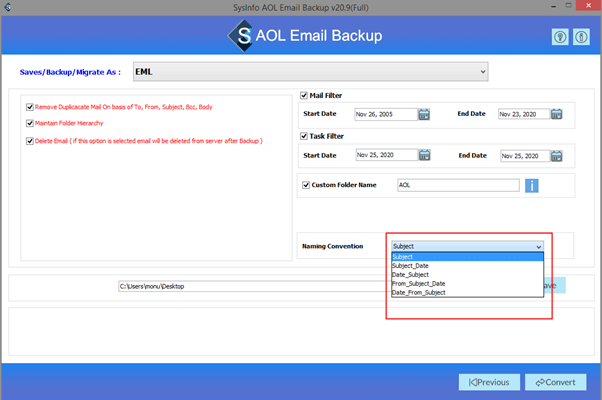This screenshot has width=602, height=400.
Task: Click Task Filter Start Date field
Action: (387, 155)
